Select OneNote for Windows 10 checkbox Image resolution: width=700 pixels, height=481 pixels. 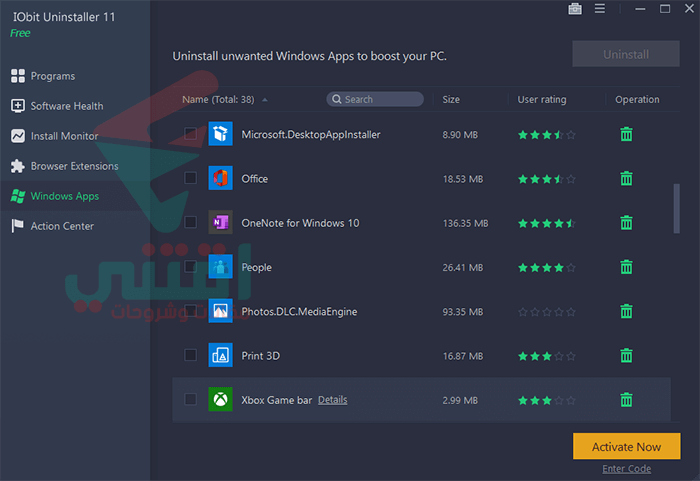191,222
